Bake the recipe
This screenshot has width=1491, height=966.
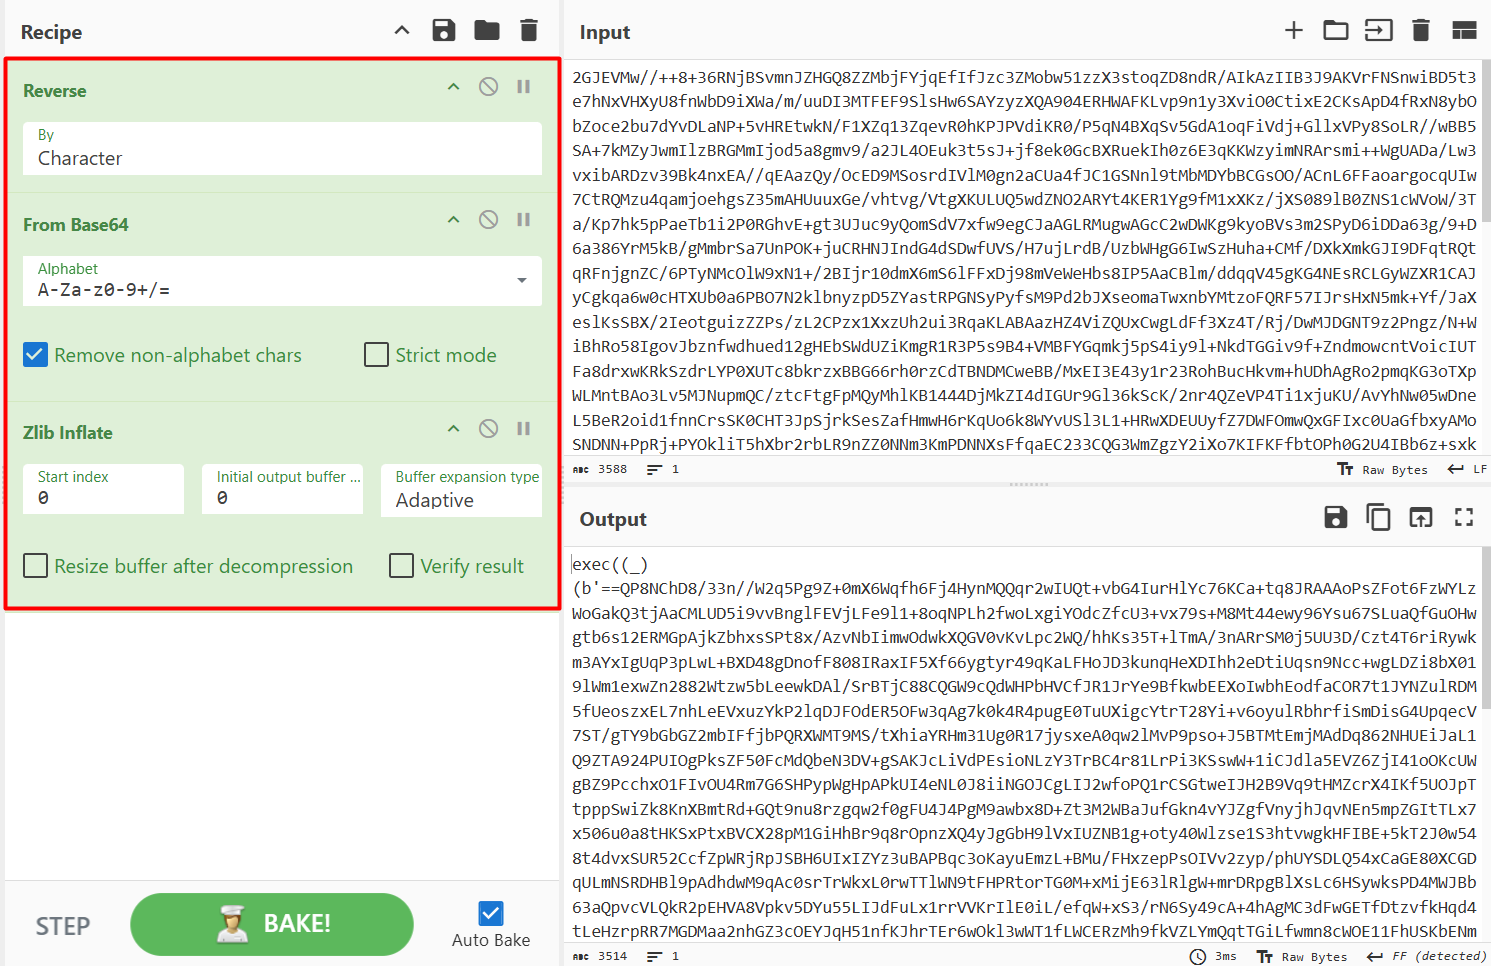tap(272, 924)
